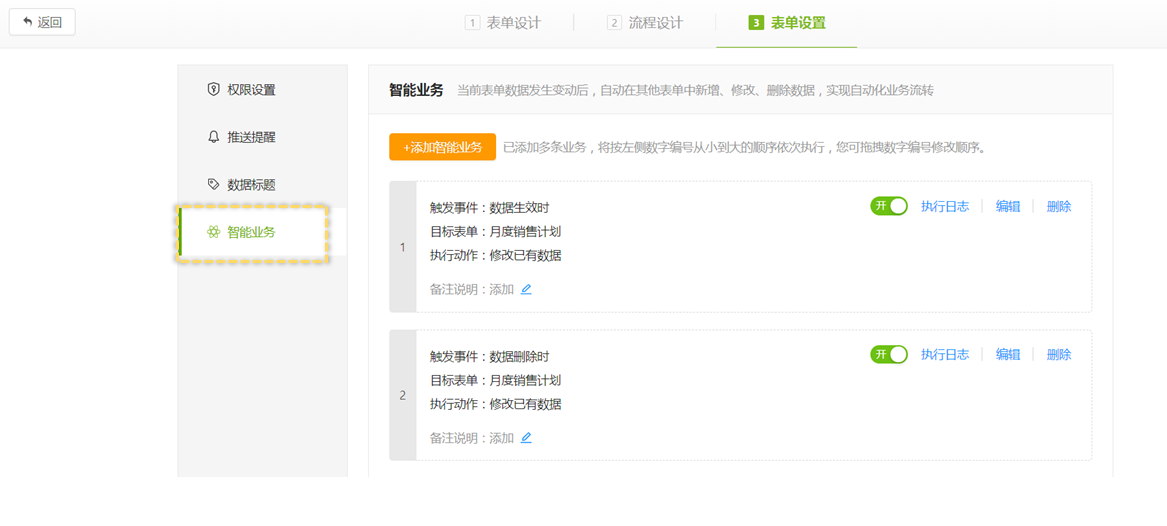Switch to the 表单设计 step tab
This screenshot has height=526, width=1167.
(x=503, y=22)
